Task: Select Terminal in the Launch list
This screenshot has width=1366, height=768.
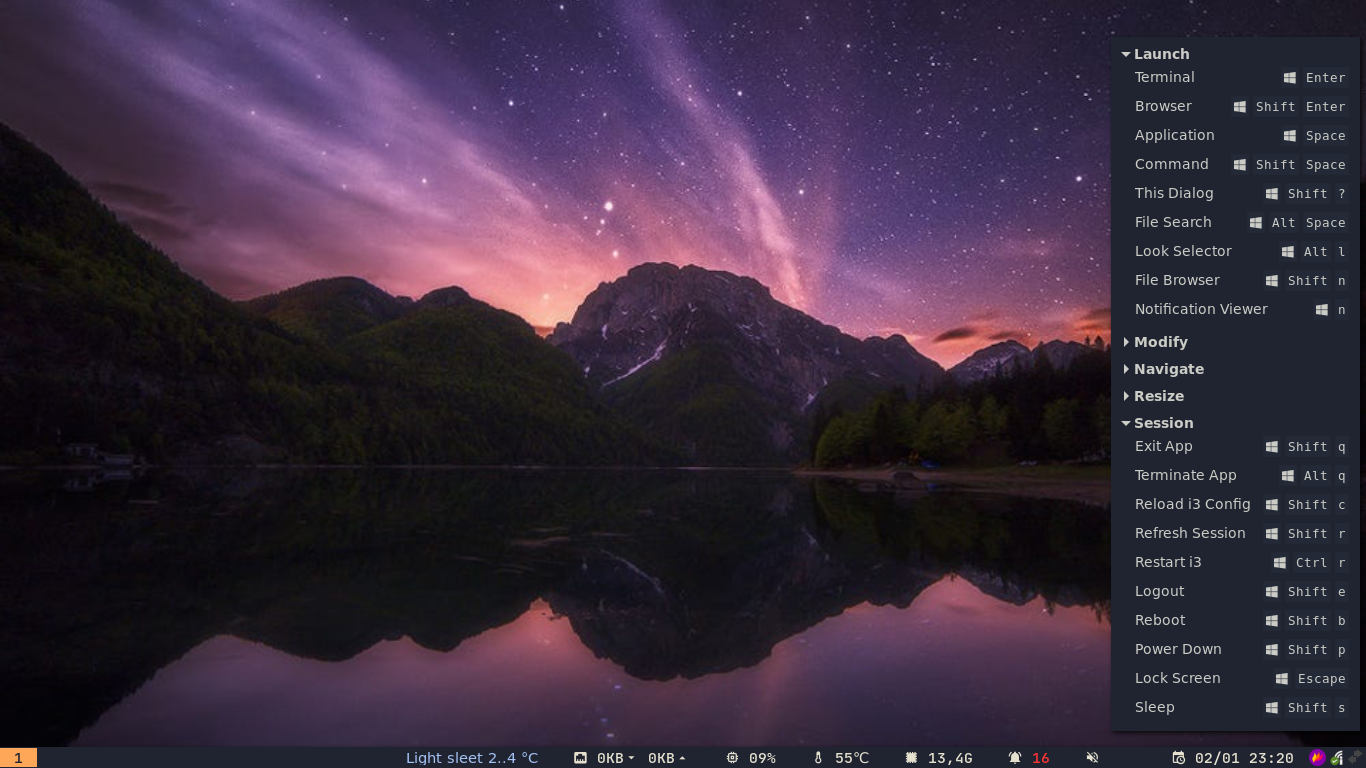Action: coord(1164,77)
